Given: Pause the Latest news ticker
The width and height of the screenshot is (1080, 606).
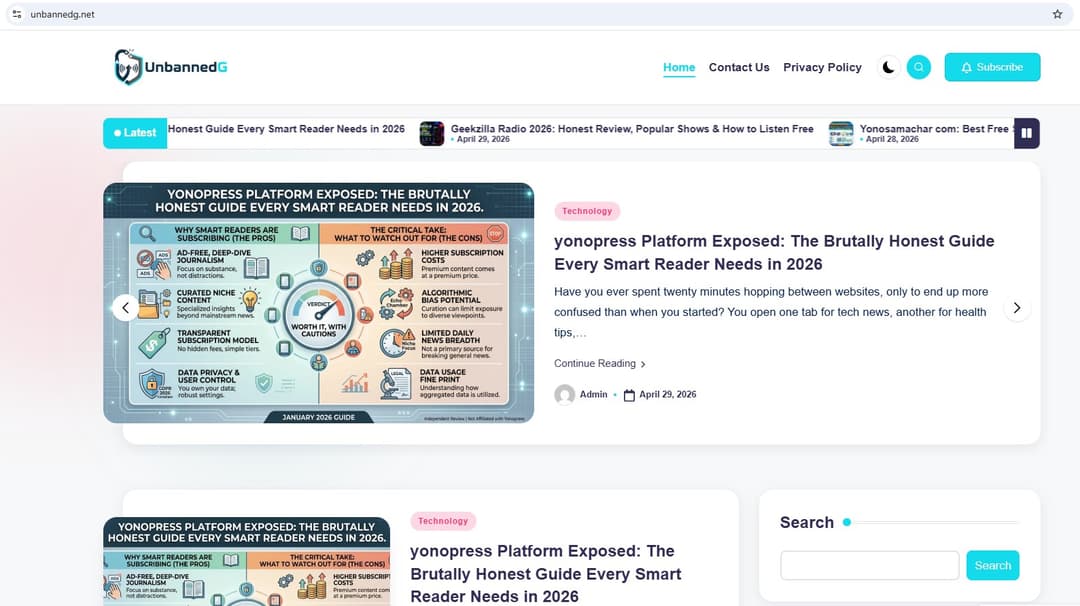Looking at the screenshot, I should coord(1026,133).
